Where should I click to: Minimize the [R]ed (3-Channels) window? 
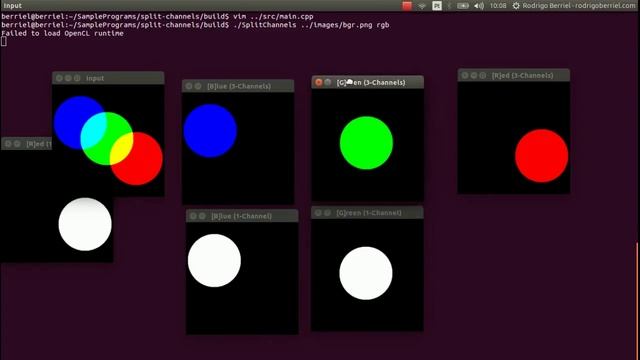[x=473, y=76]
